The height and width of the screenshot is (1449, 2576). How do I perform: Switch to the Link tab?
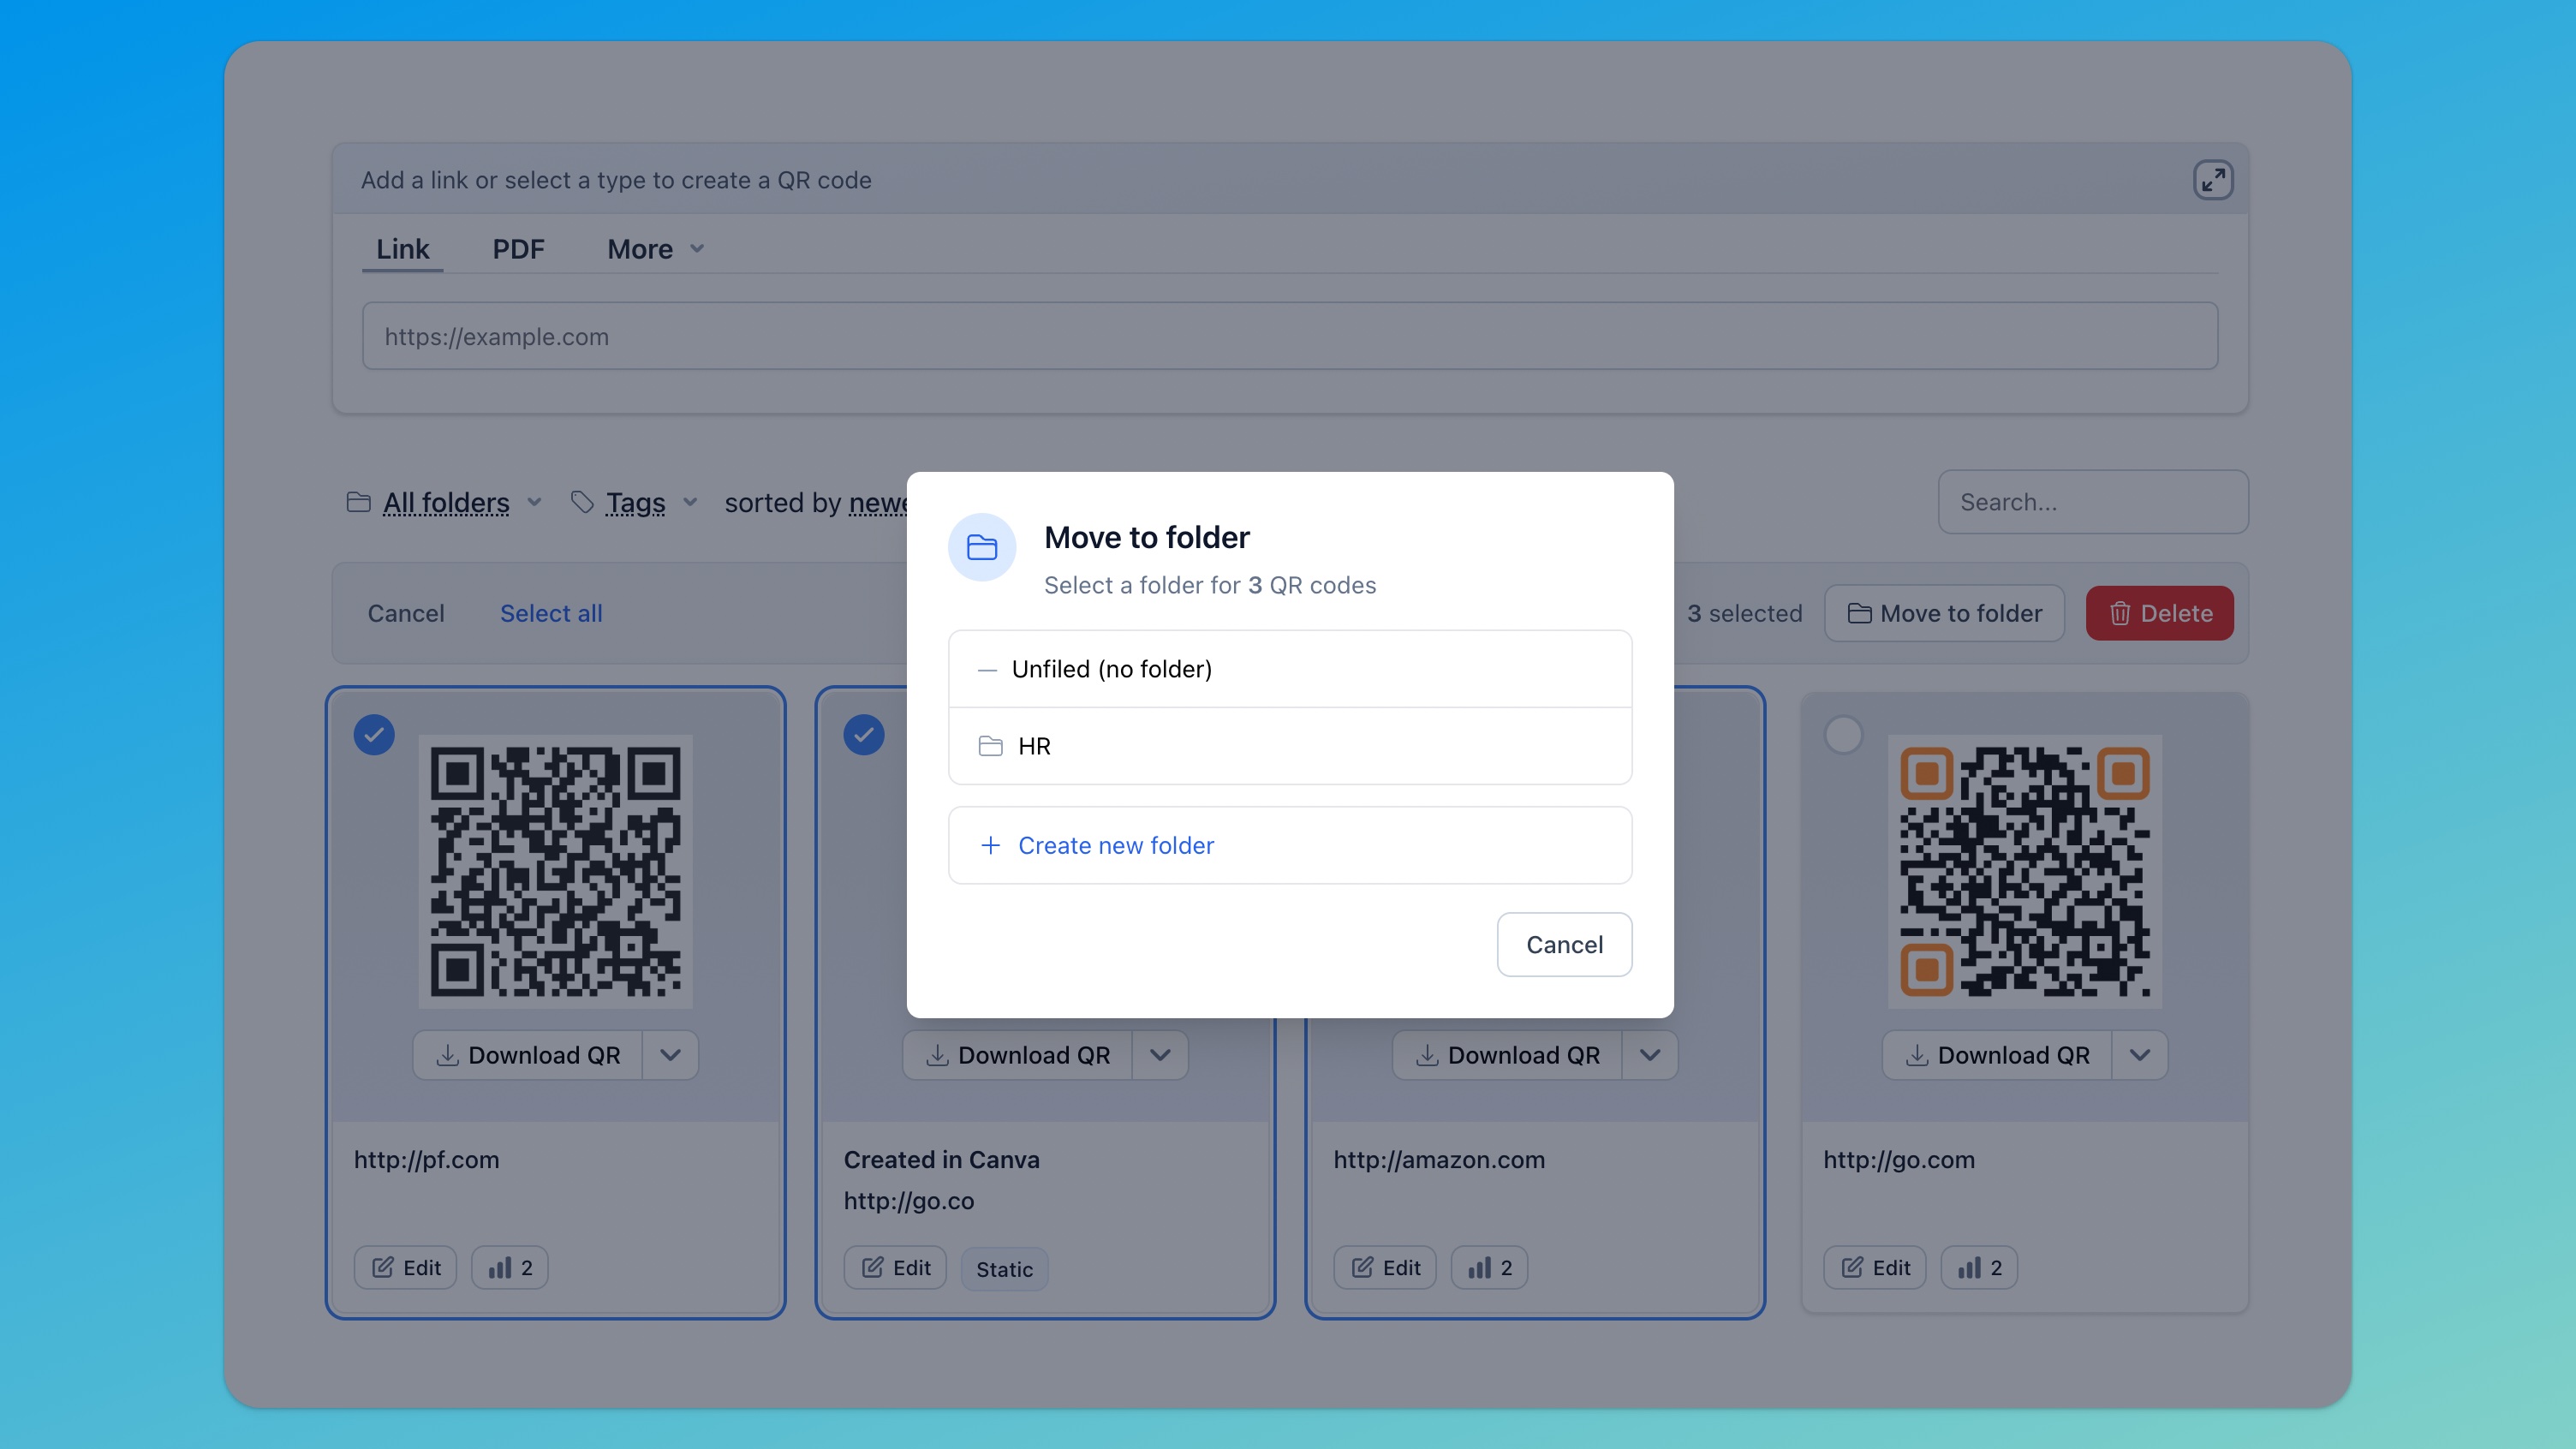[402, 248]
